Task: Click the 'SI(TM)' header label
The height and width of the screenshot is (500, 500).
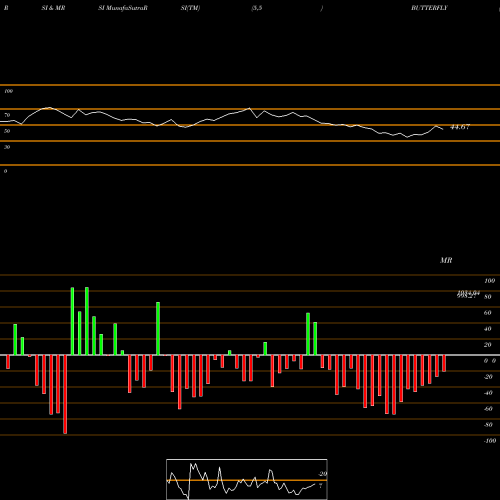Action: 190,8
